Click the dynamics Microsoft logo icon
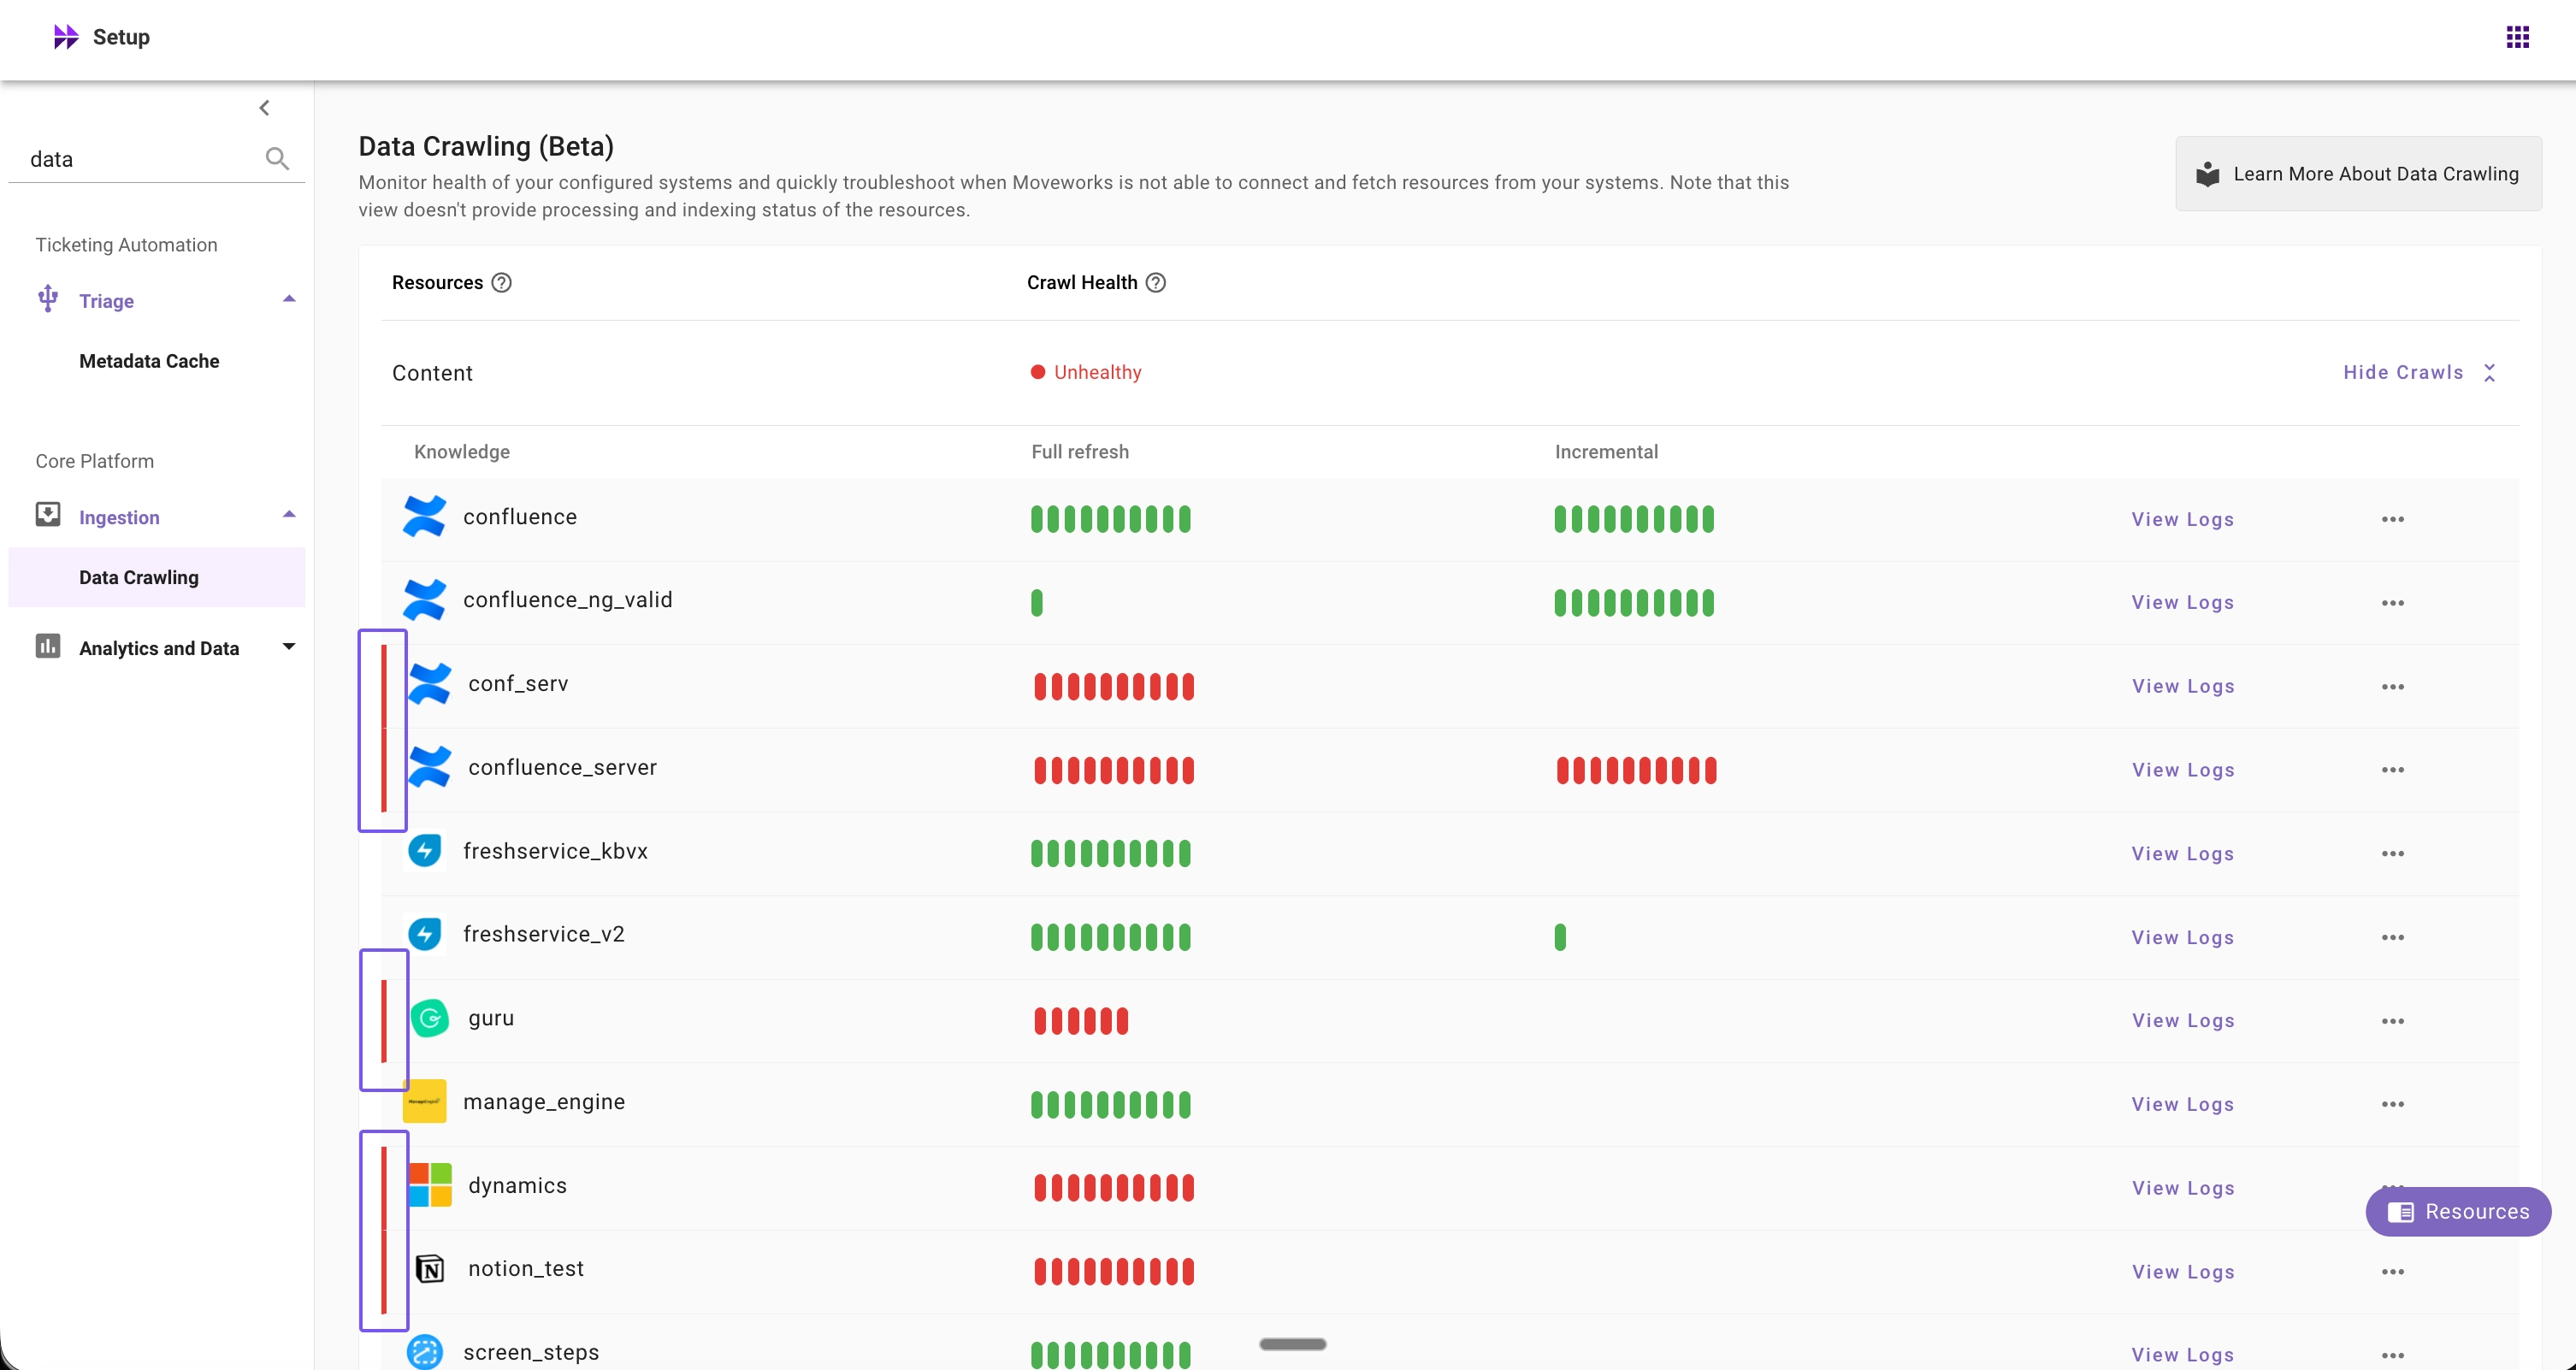Image resolution: width=2576 pixels, height=1370 pixels. [430, 1185]
